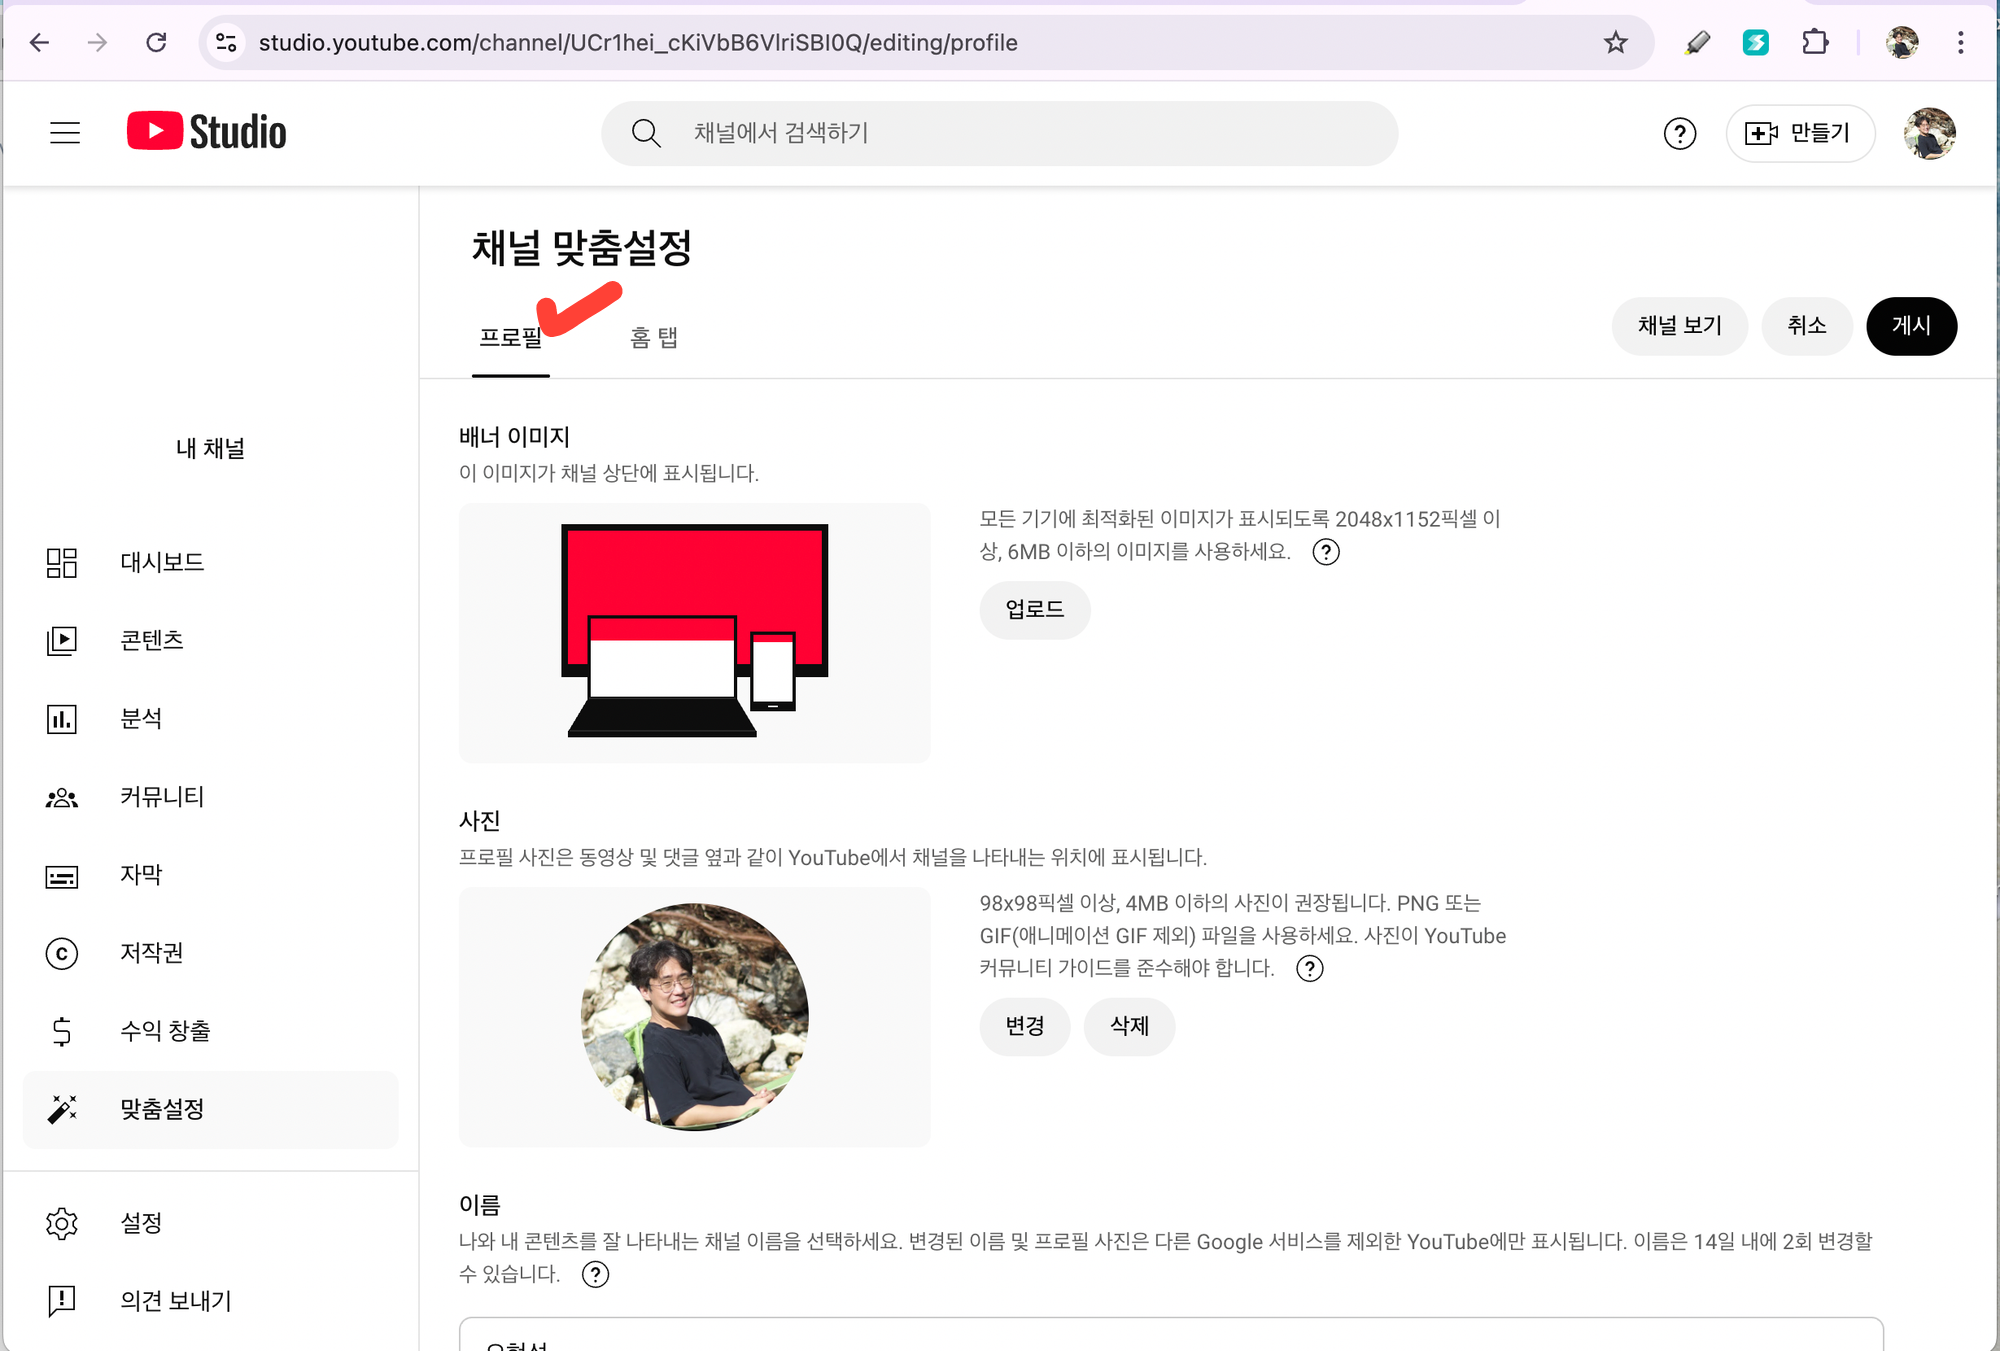2000x1351 pixels.
Task: Open the browser extensions puzzle icon
Action: coord(1815,42)
